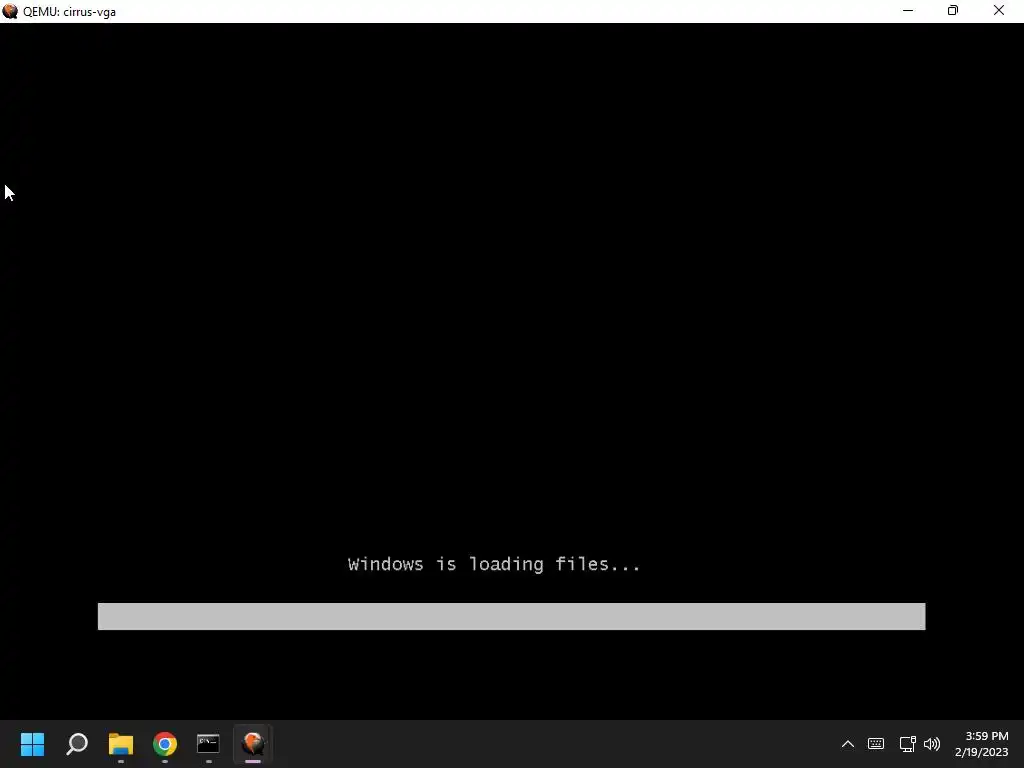Open network status tray icon
Viewport: 1024px width, 768px height.
click(x=907, y=744)
